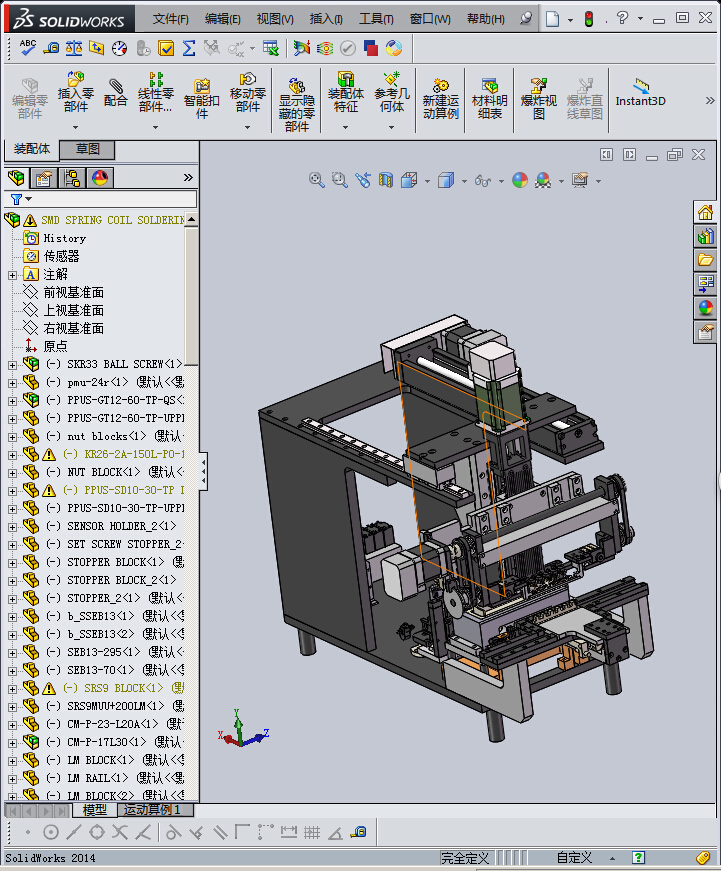Click 自定义 unit system status
Screen dimensions: 721x871
574,858
